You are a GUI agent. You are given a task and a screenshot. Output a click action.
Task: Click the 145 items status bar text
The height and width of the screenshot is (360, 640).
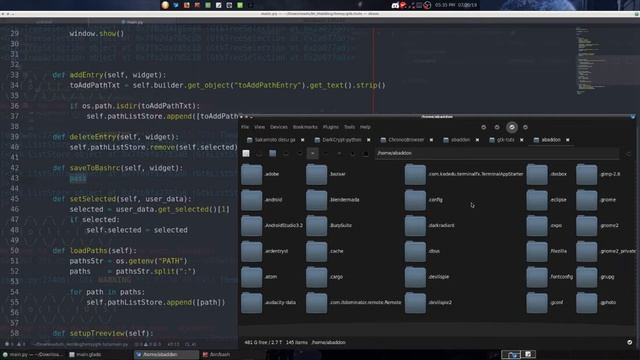point(297,343)
